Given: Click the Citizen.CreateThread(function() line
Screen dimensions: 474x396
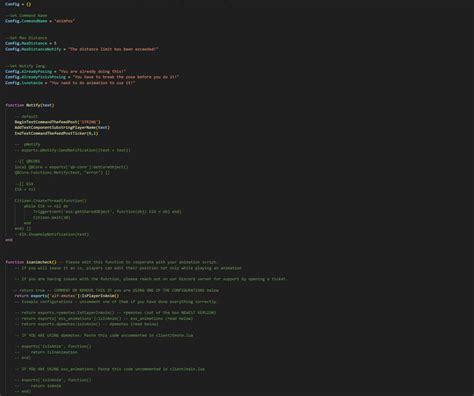Looking at the screenshot, I should point(51,201).
